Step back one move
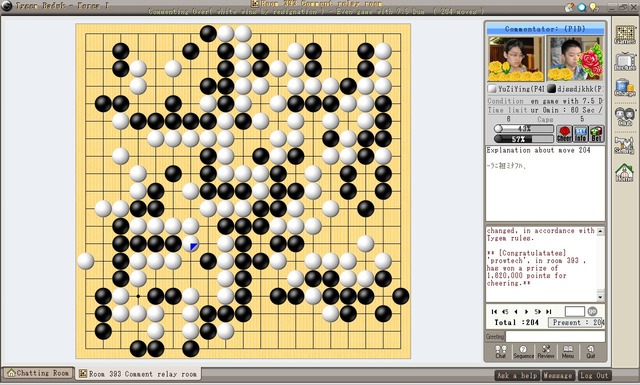 coord(516,312)
